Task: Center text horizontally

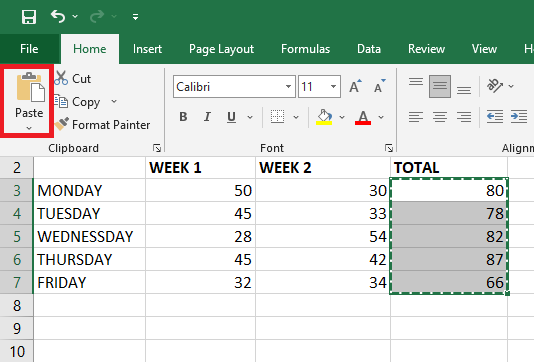Action: click(x=440, y=117)
